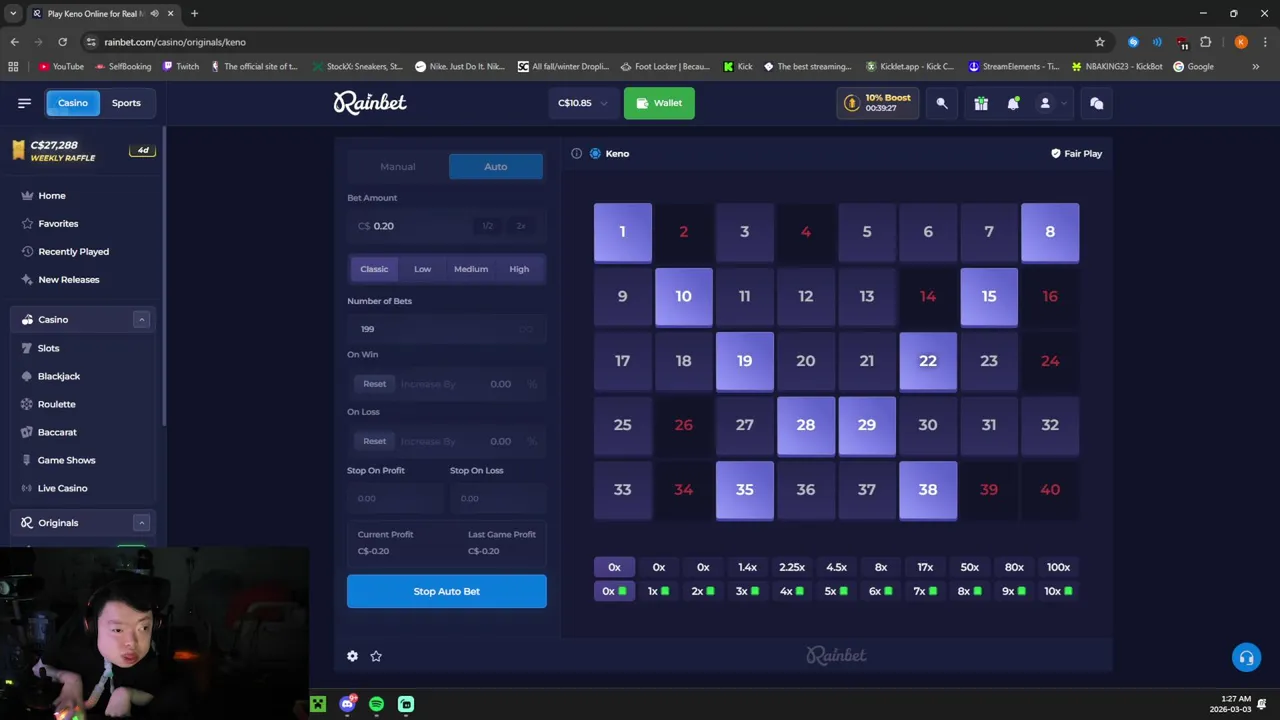Click the Stop On Profit field
The width and height of the screenshot is (1280, 720).
click(395, 498)
